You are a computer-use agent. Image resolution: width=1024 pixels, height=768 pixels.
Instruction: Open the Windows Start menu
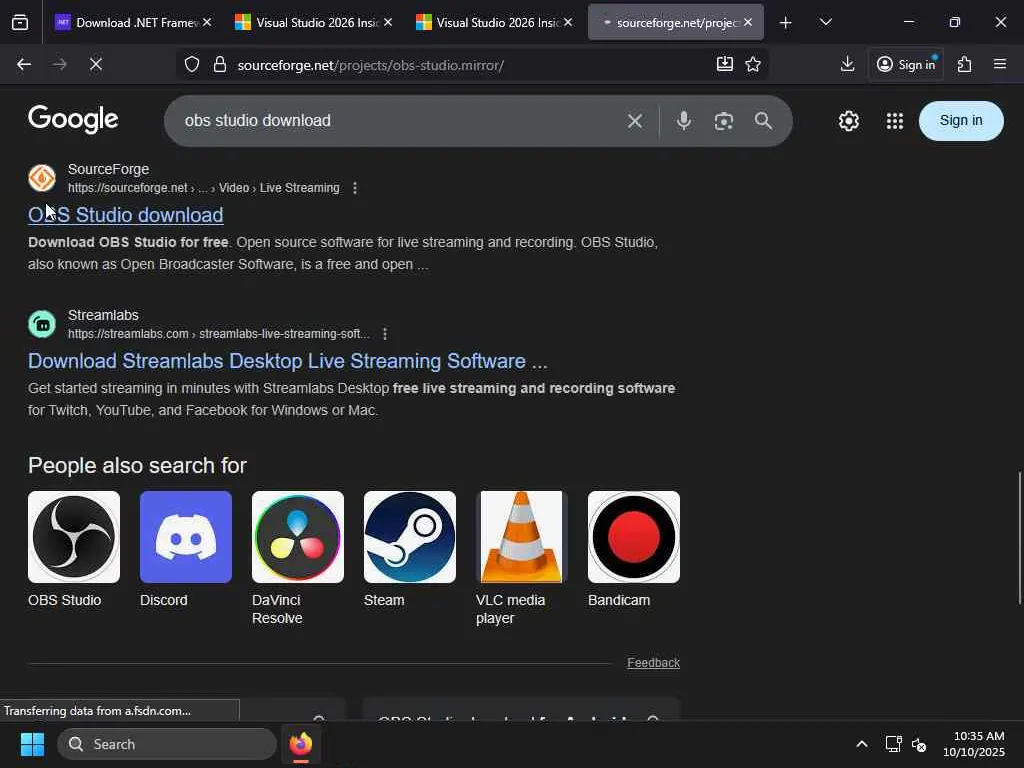[x=32, y=744]
